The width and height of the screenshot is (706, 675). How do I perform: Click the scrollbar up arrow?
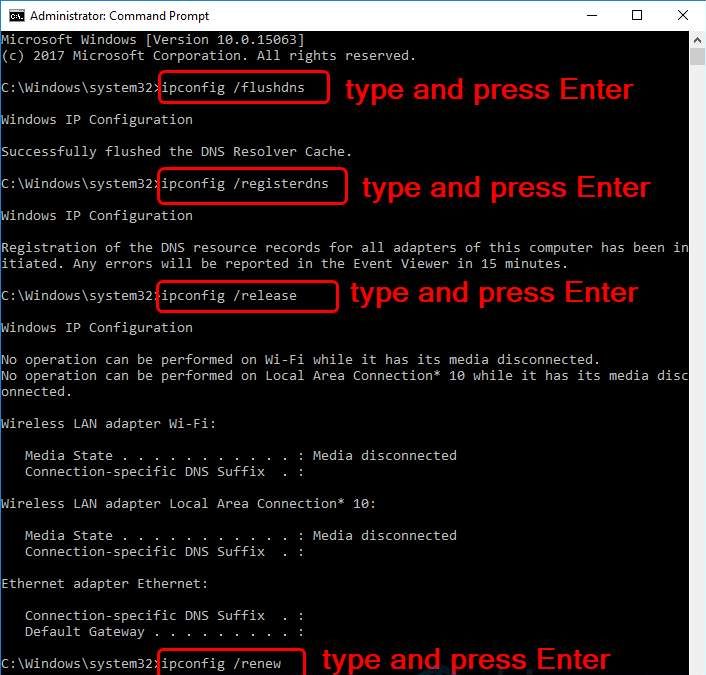coord(697,39)
